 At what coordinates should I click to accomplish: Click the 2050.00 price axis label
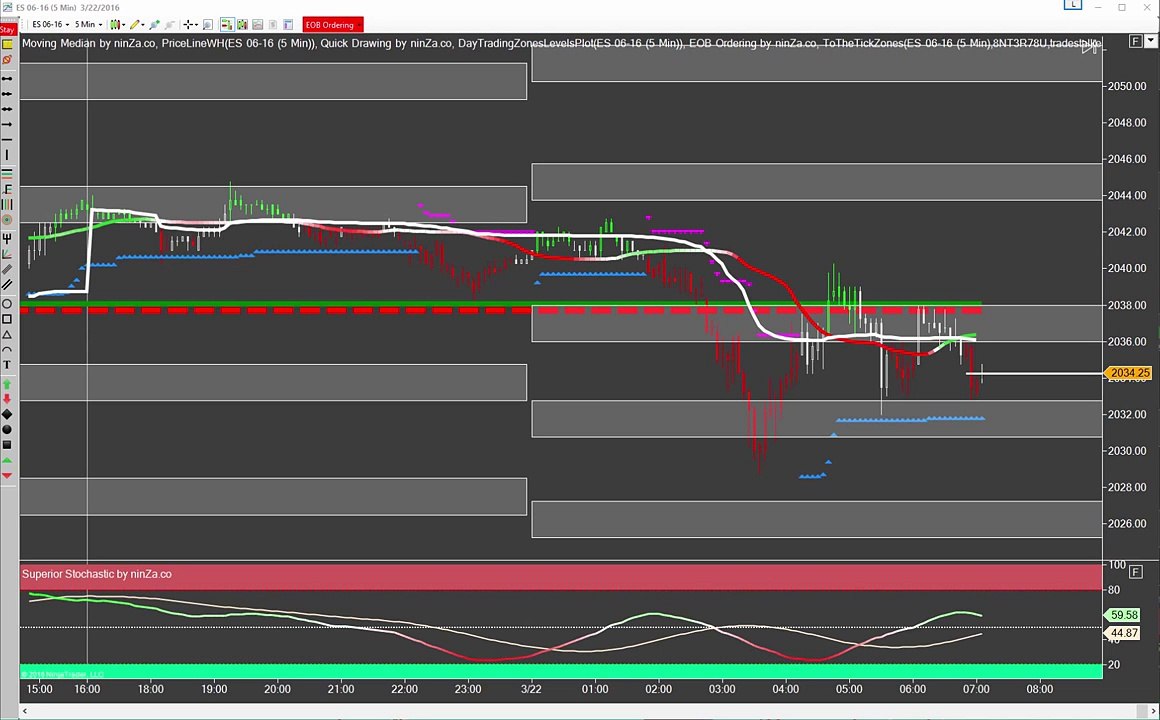pos(1127,86)
